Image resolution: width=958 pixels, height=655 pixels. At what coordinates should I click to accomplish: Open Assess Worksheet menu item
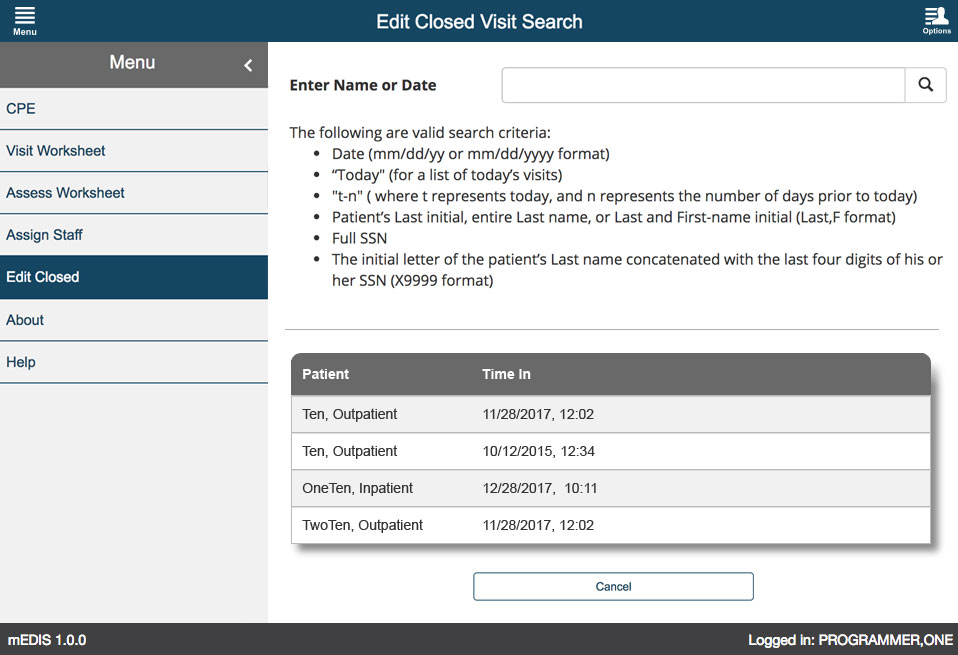pyautogui.click(x=134, y=193)
